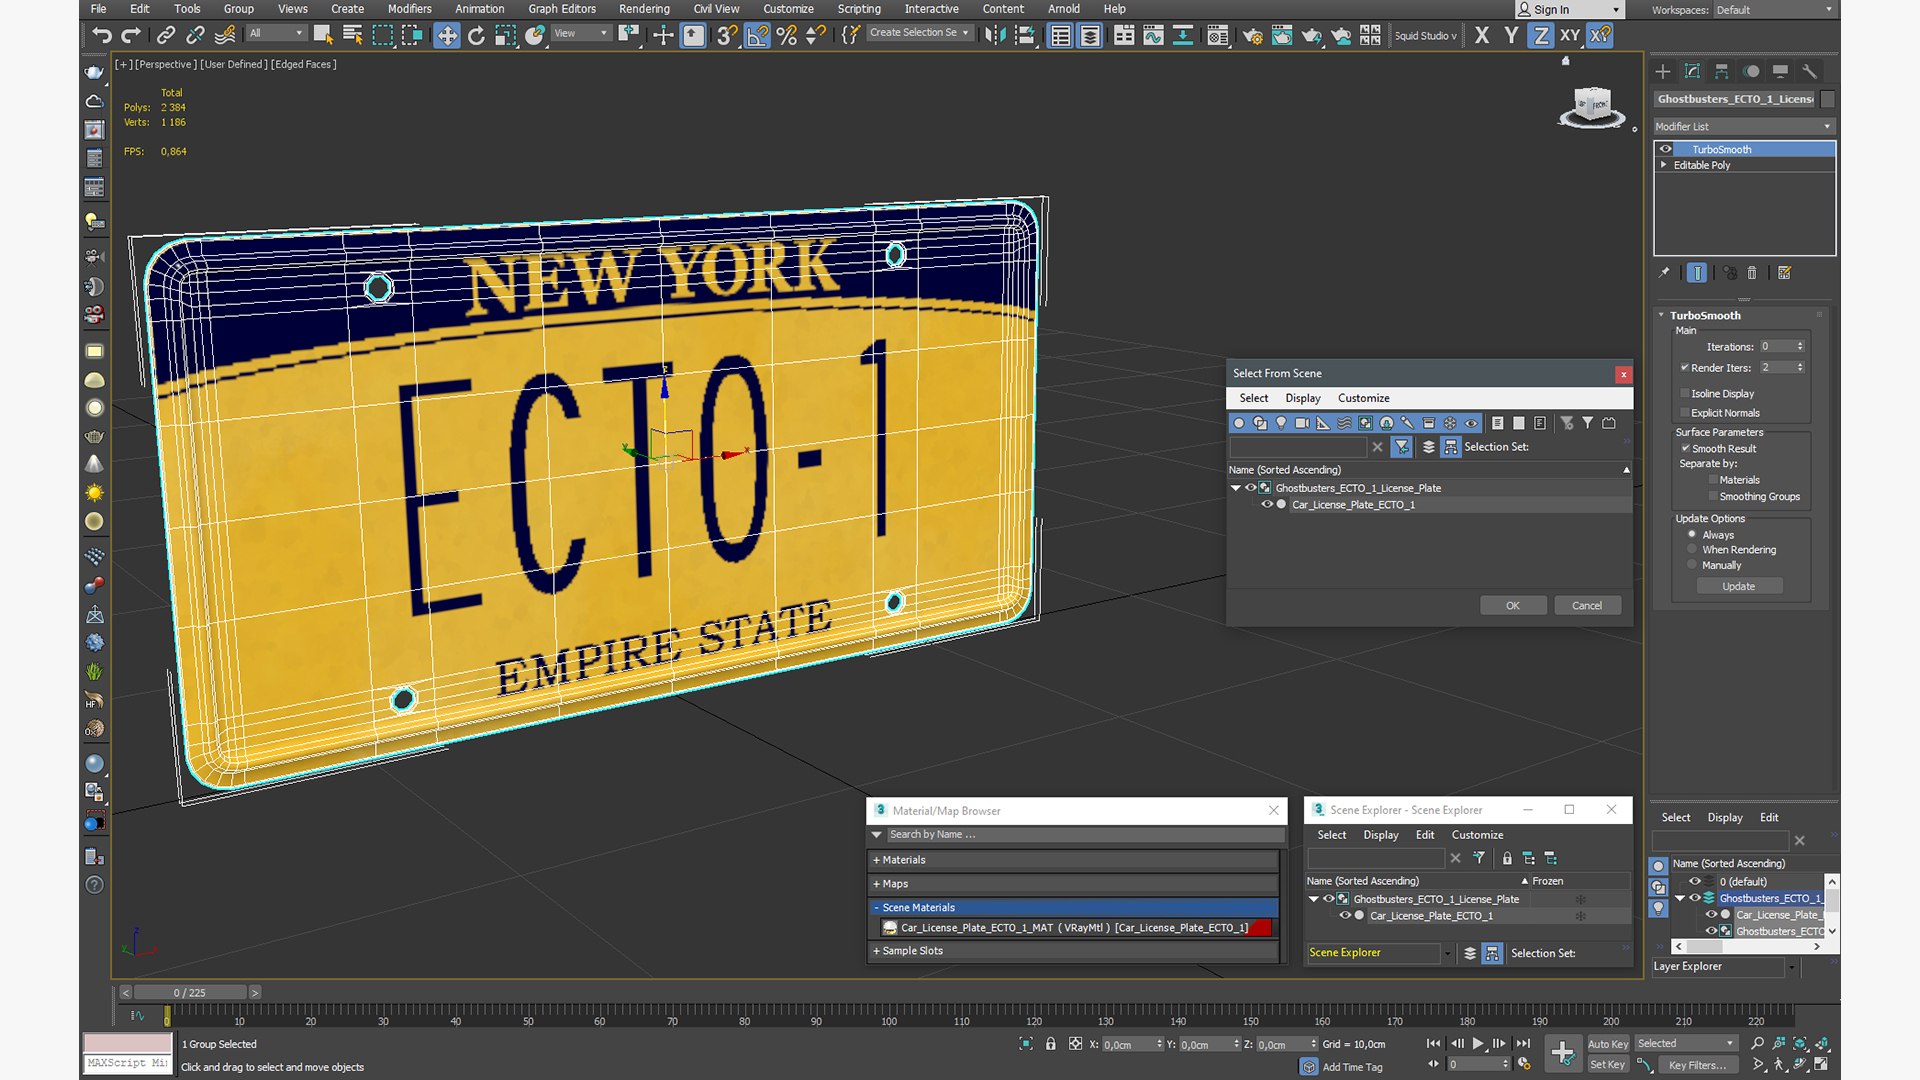Toggle TurboSmooth modifier eye visibility
Viewport: 1920px width, 1080px height.
[1666, 149]
